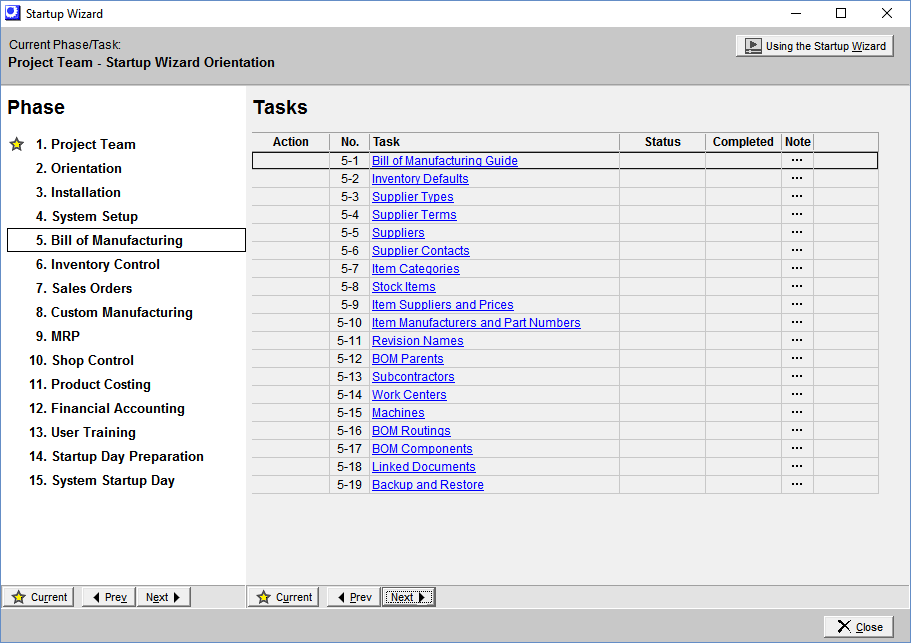
Task: Click the star icon beside Project Team phase
Action: point(16,144)
